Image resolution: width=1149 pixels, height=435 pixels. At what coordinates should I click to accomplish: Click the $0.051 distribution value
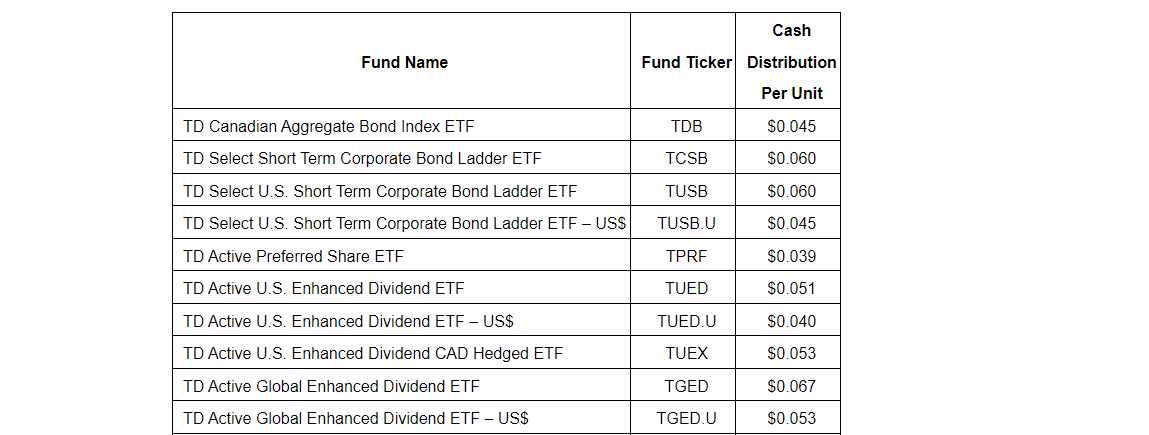pos(791,288)
